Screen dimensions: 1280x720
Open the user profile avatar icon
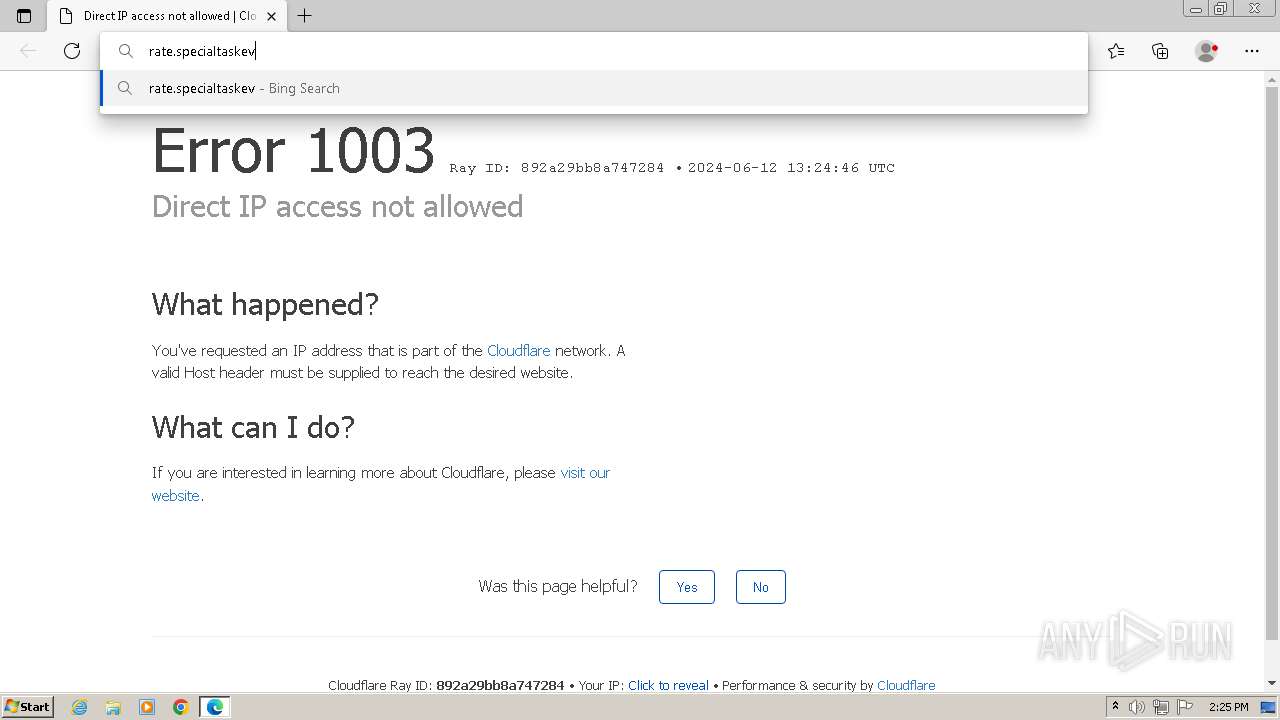tap(1207, 51)
